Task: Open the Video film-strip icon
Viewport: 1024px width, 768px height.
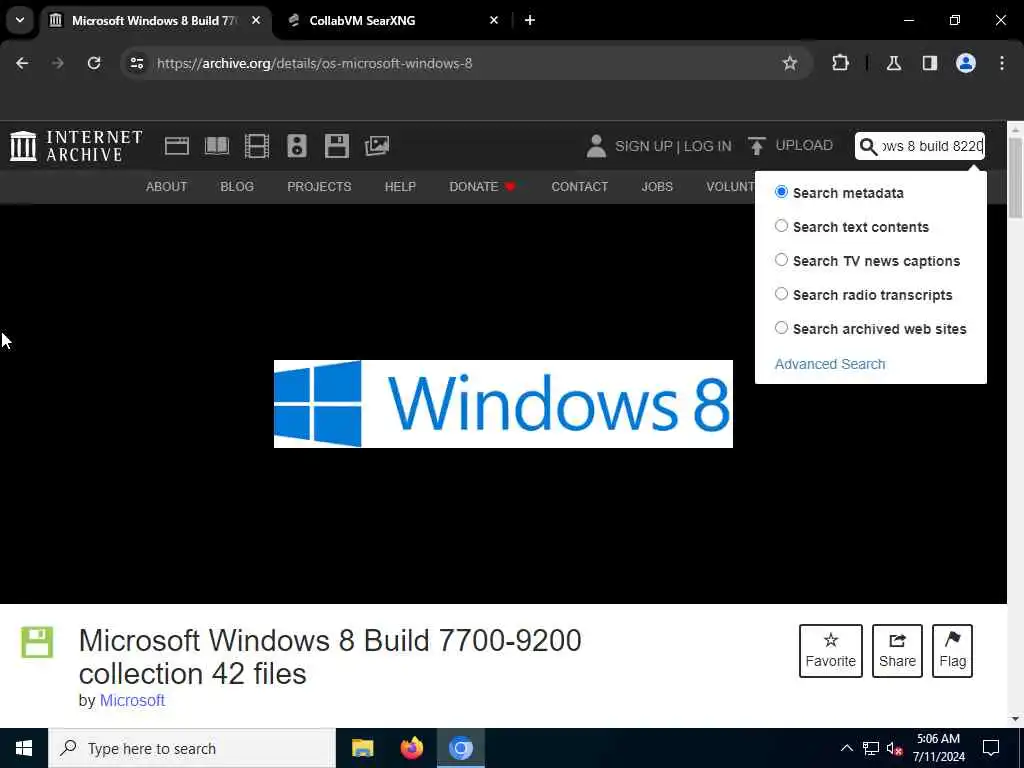Action: pyautogui.click(x=257, y=146)
